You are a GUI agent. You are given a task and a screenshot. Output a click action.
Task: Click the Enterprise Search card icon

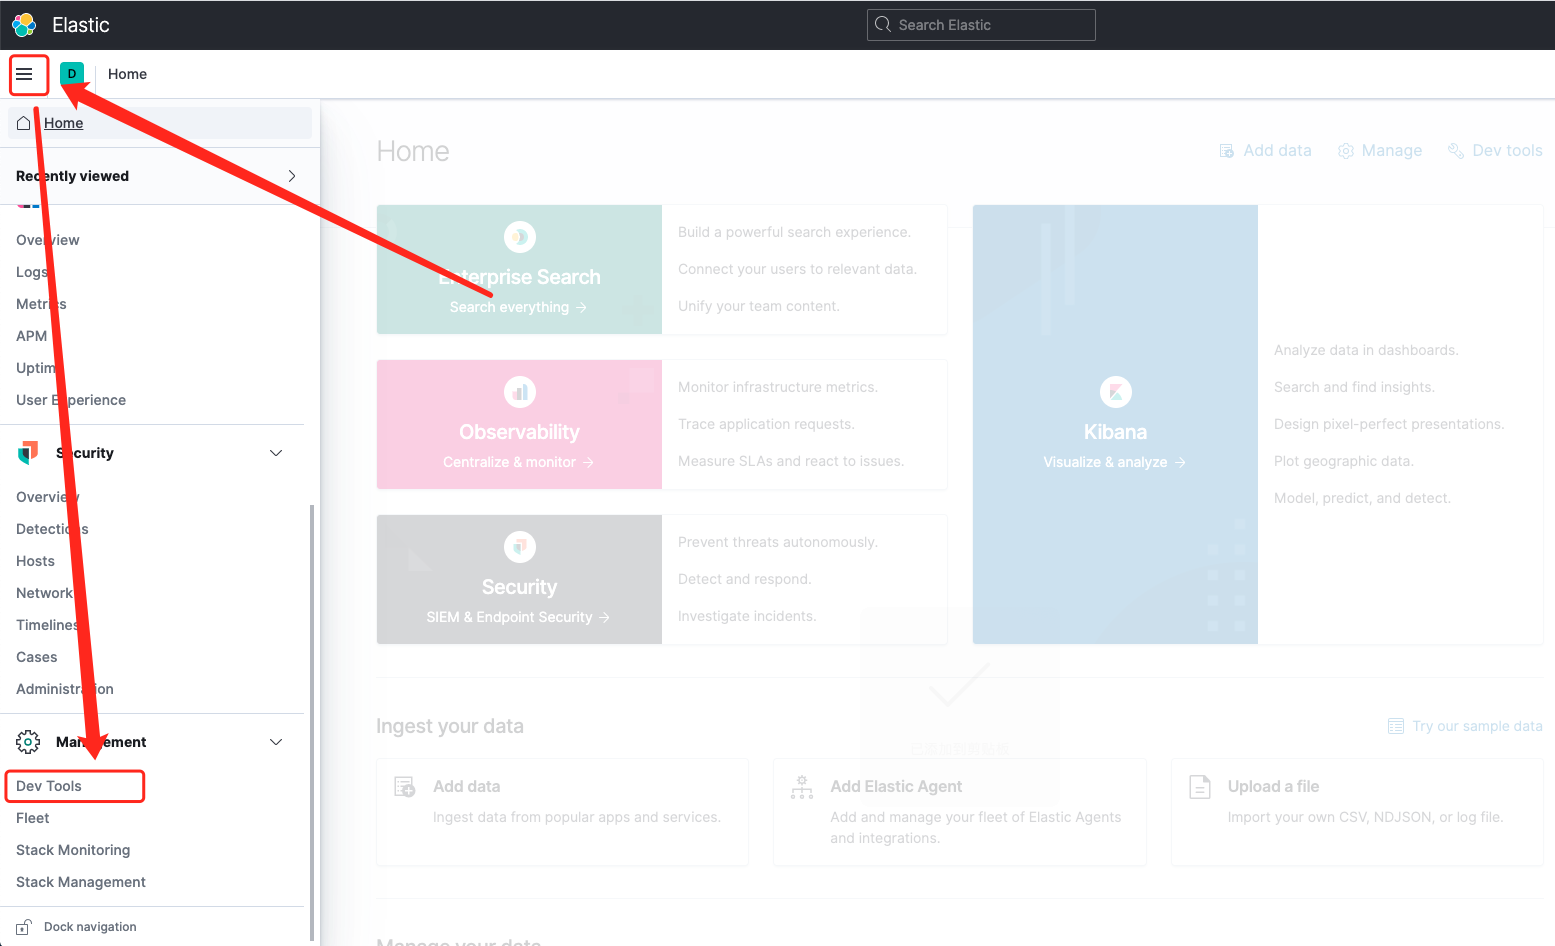click(519, 236)
